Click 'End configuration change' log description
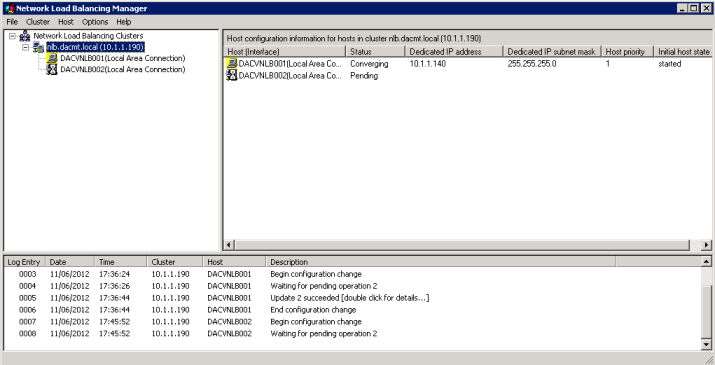 pyautogui.click(x=313, y=310)
